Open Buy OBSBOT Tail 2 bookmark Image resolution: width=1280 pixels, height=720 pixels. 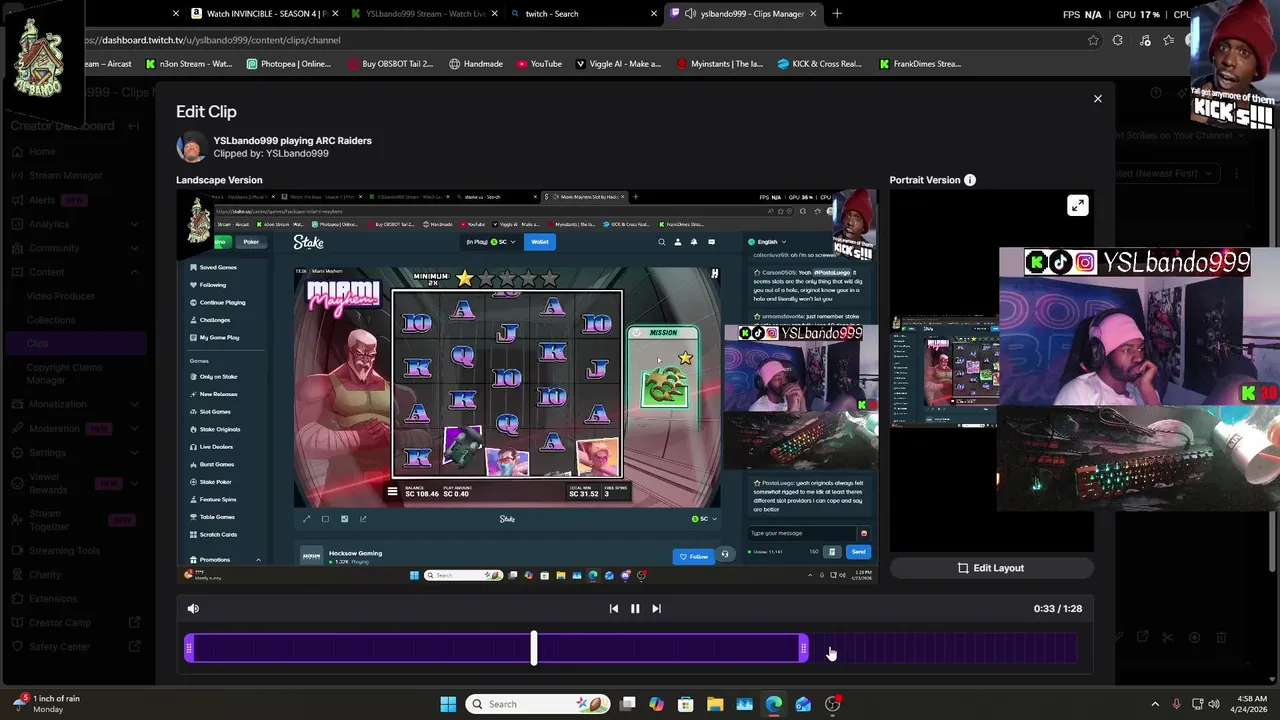pyautogui.click(x=390, y=64)
